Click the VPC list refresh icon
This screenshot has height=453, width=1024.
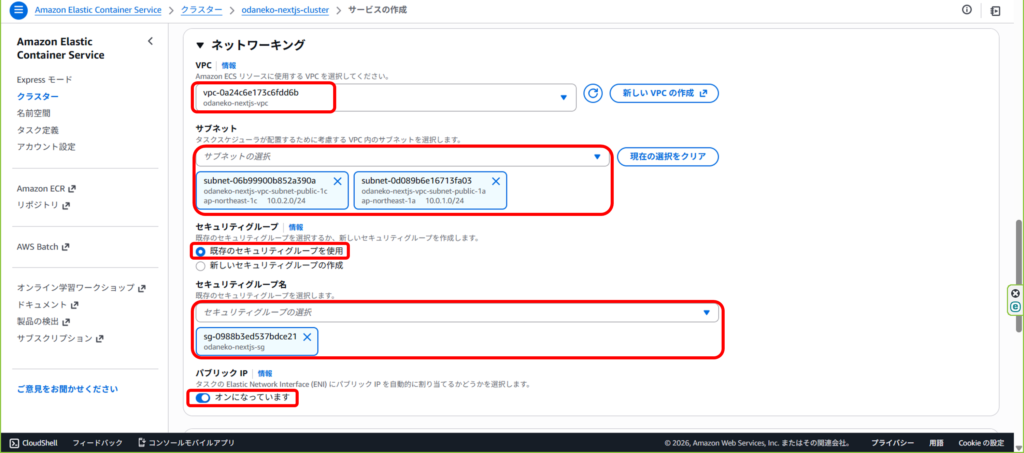(593, 93)
